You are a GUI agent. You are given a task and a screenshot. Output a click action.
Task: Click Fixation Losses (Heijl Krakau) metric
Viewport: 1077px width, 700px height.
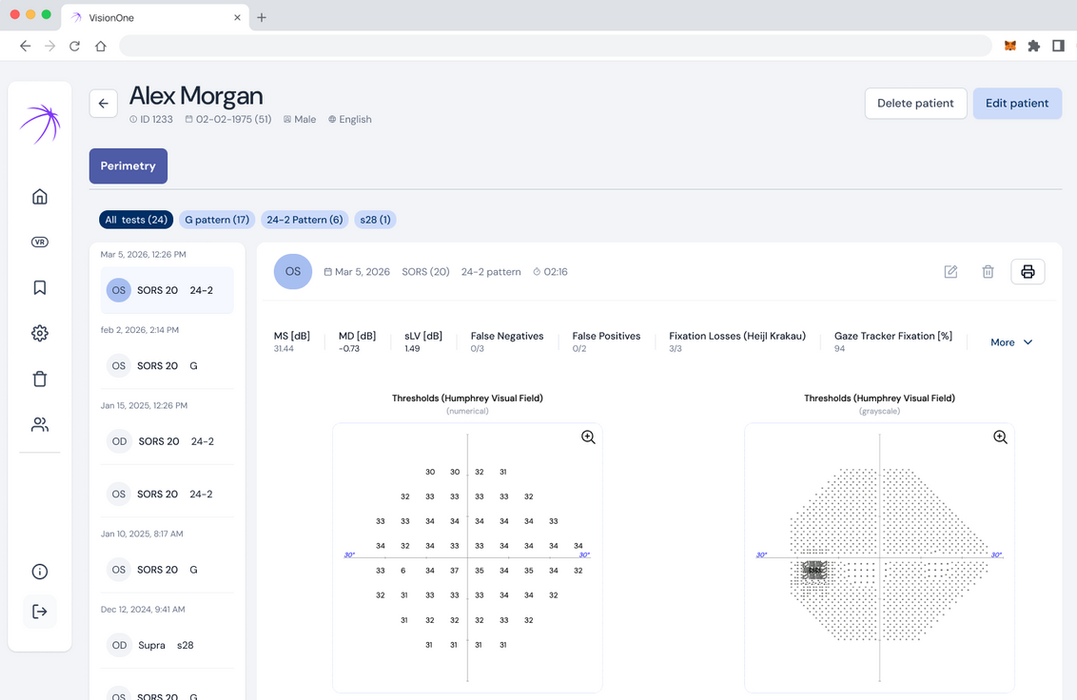737,341
